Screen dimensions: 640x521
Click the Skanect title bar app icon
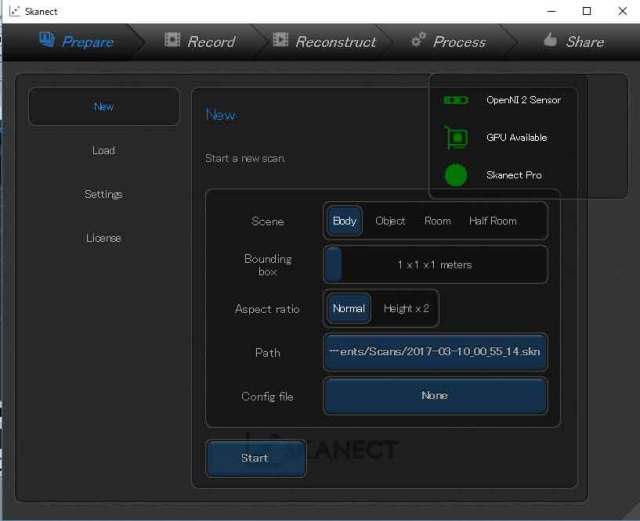[x=14, y=11]
